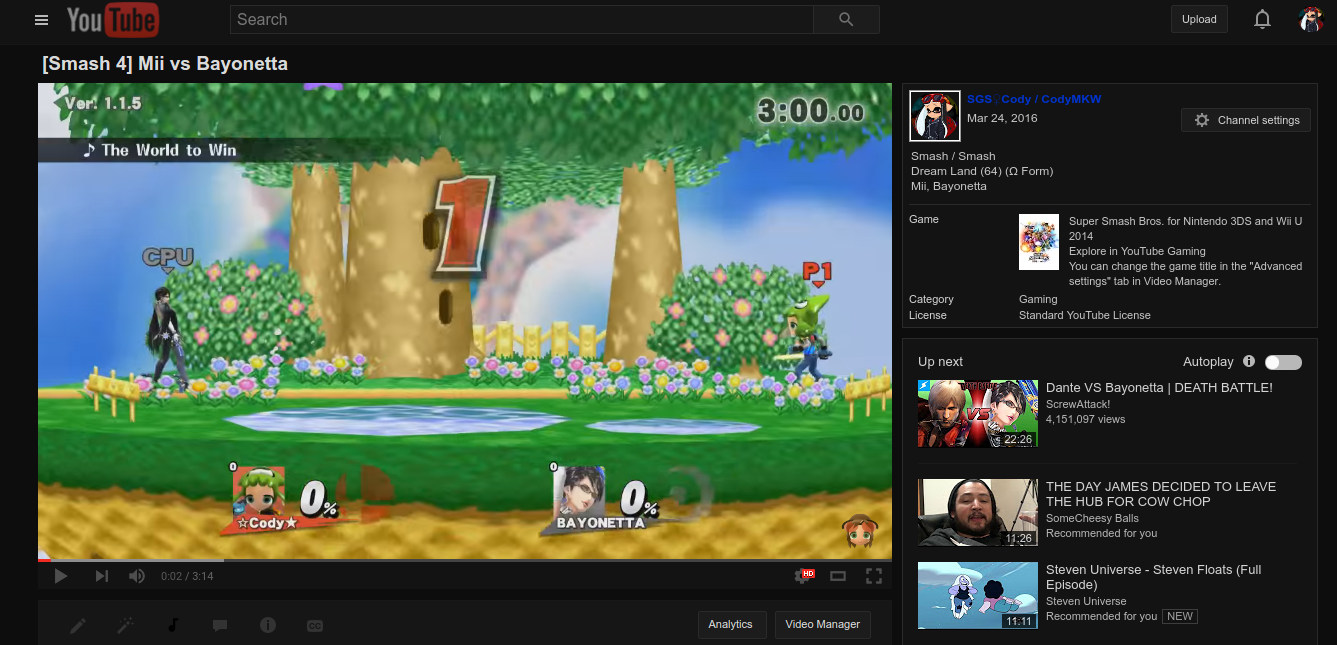Click inside the video player frame
Image resolution: width=1337 pixels, height=645 pixels.
[x=465, y=321]
